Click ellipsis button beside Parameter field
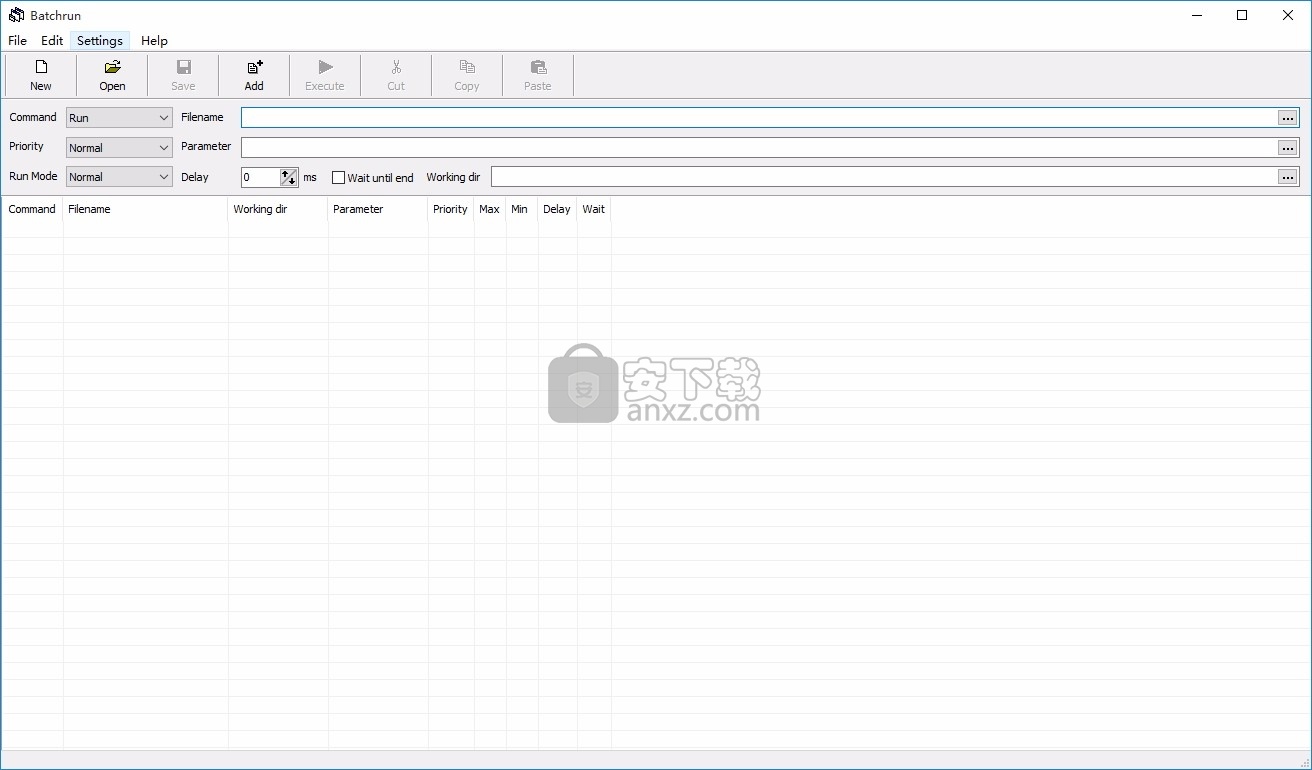The height and width of the screenshot is (770, 1312). tap(1287, 148)
